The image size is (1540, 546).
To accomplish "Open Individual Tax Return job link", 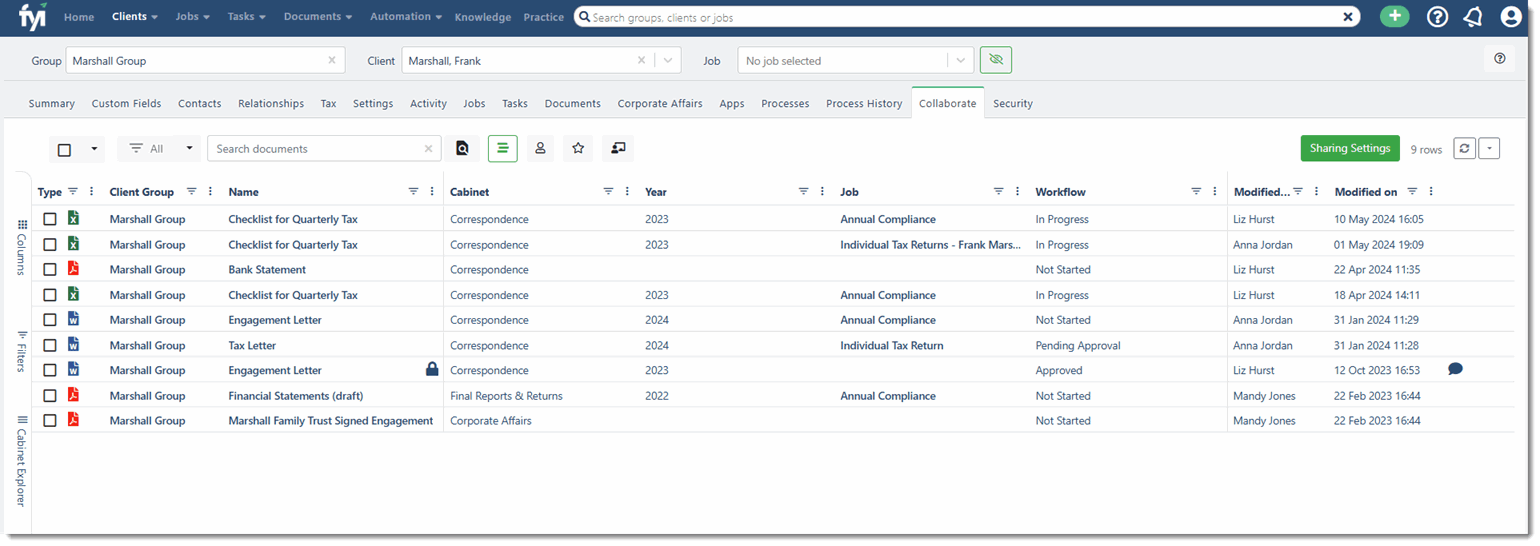I will coord(892,345).
